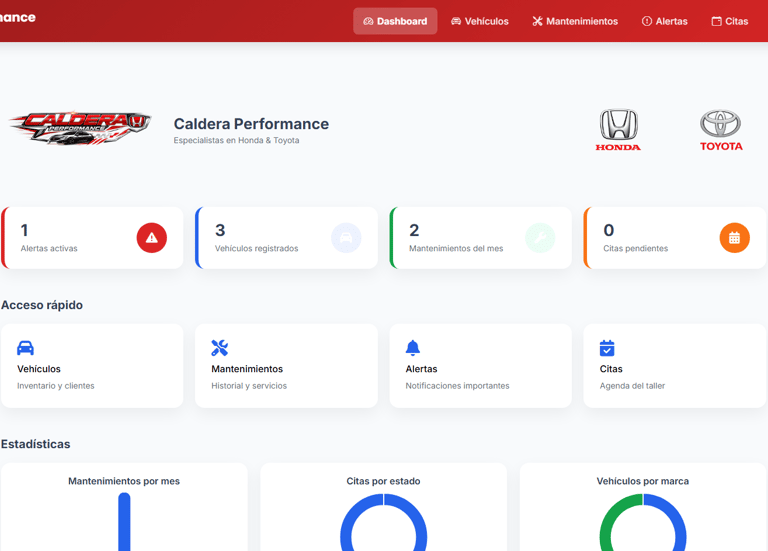
Task: Open the Citas pendientes stat card
Action: [674, 238]
